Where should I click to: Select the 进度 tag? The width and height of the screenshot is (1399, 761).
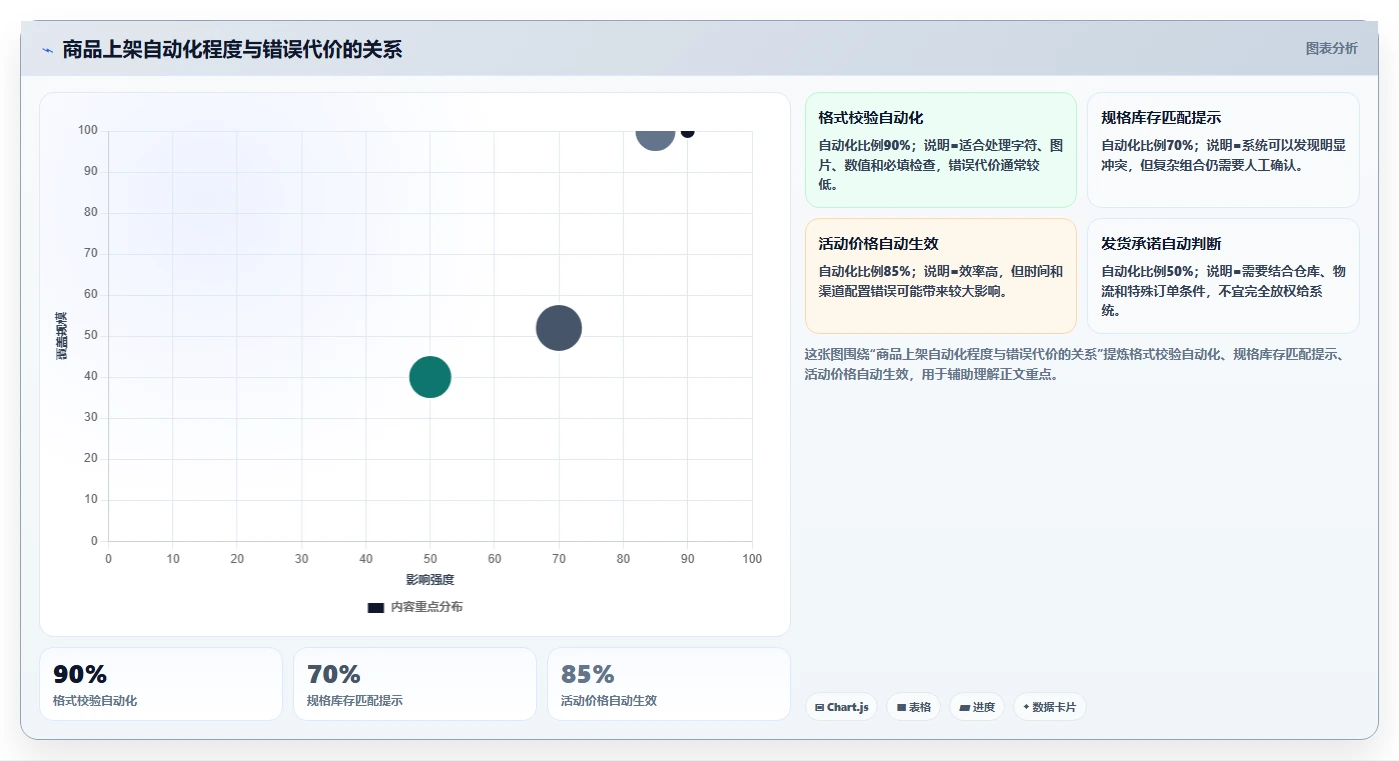pos(977,707)
